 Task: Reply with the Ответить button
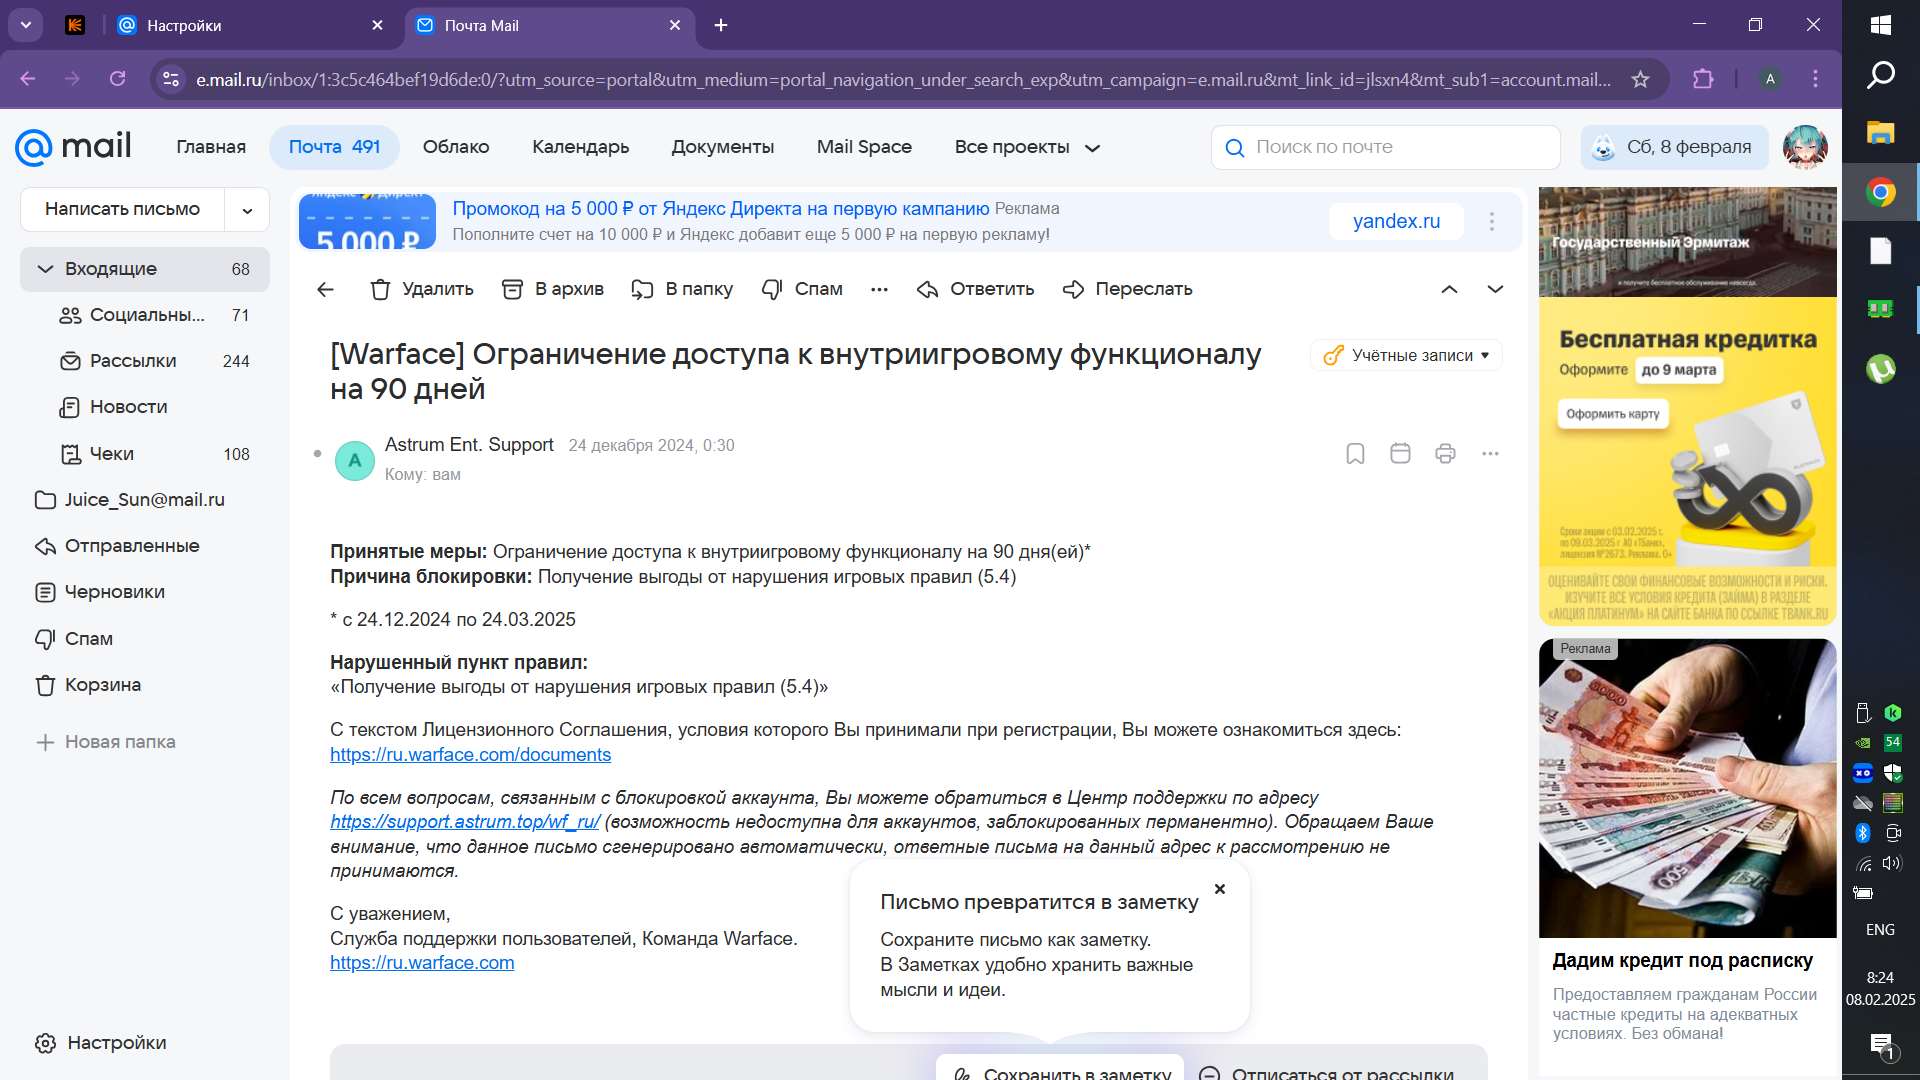tap(975, 289)
